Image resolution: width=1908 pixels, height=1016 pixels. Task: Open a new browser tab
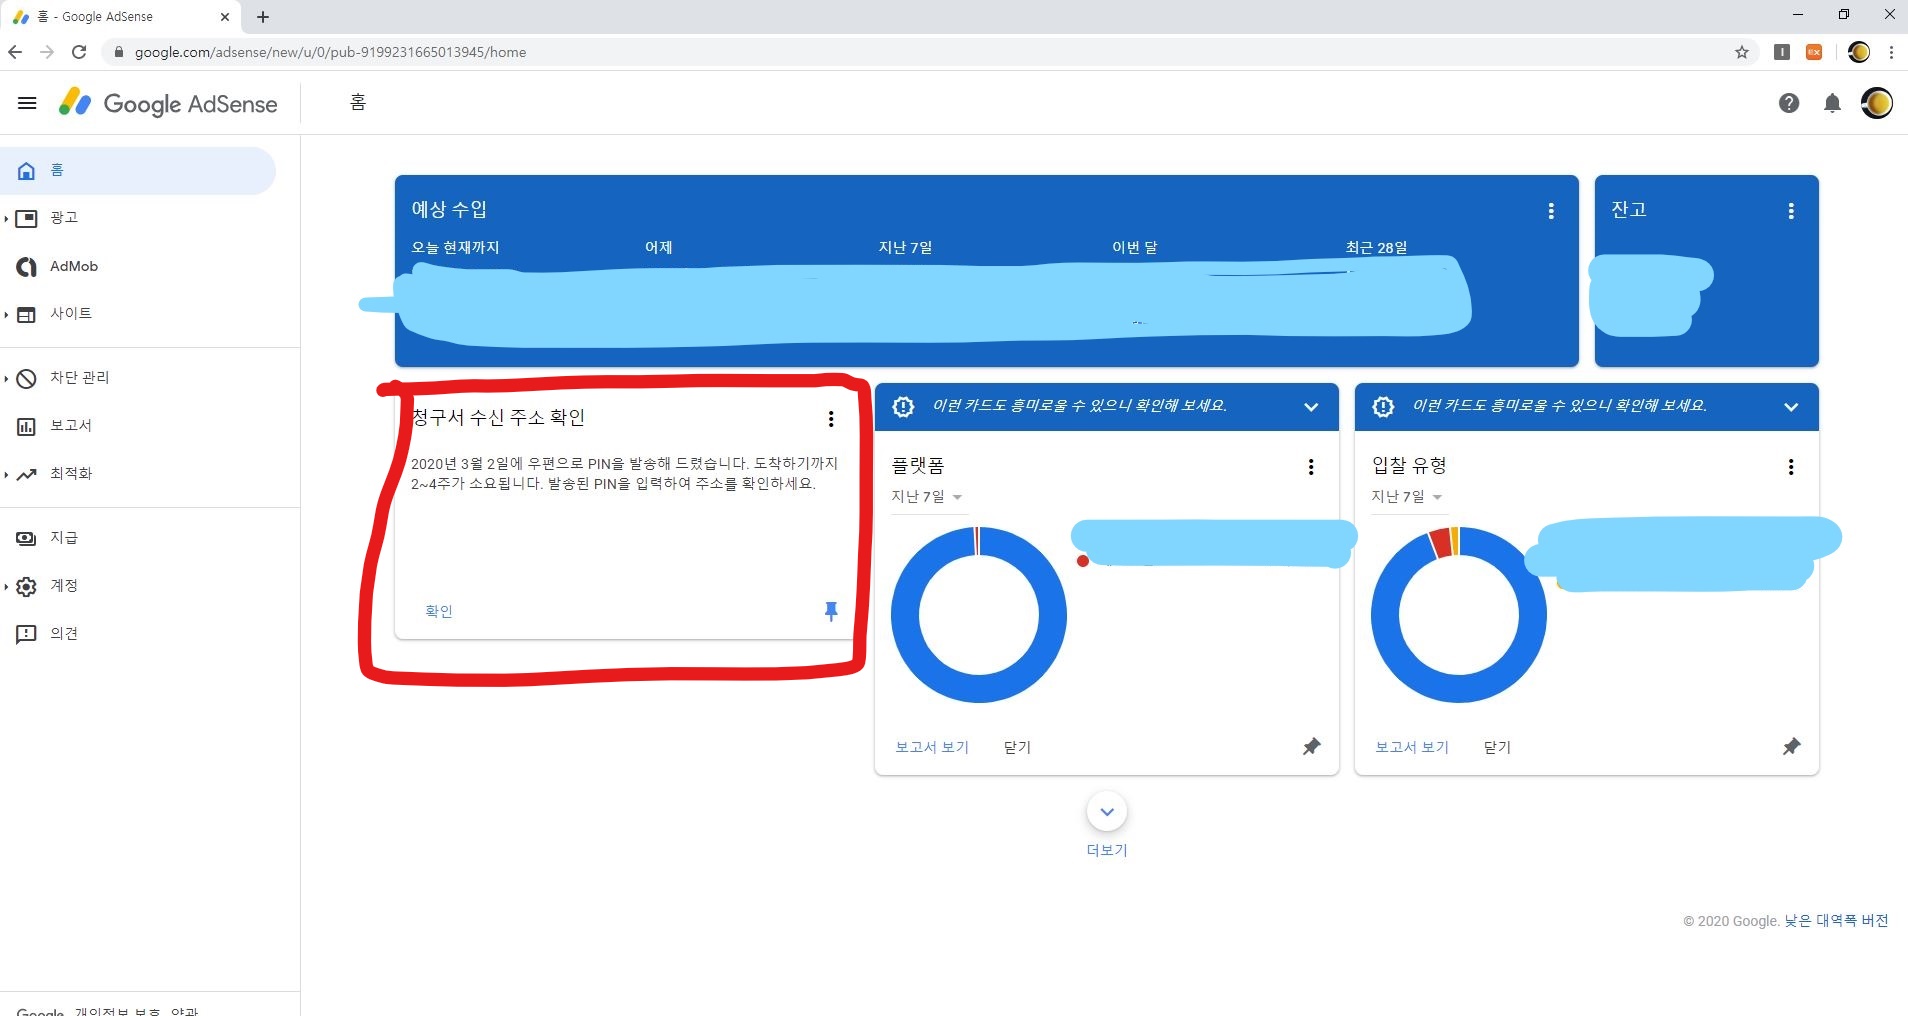[263, 17]
